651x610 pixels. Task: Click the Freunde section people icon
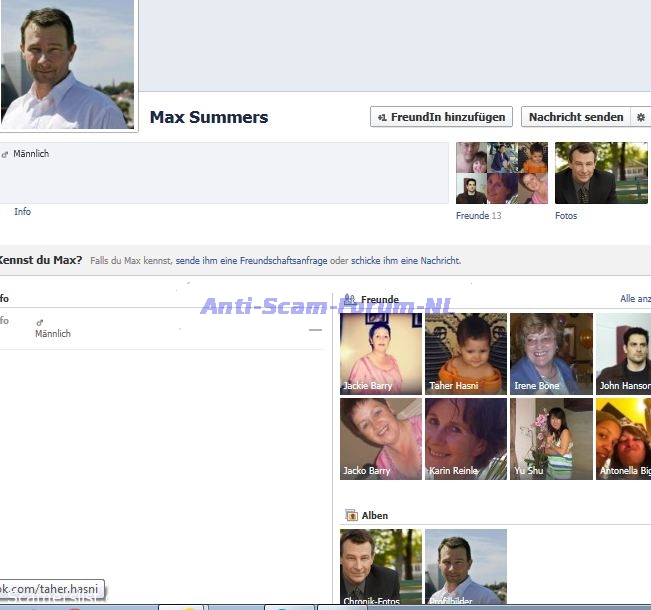(350, 299)
